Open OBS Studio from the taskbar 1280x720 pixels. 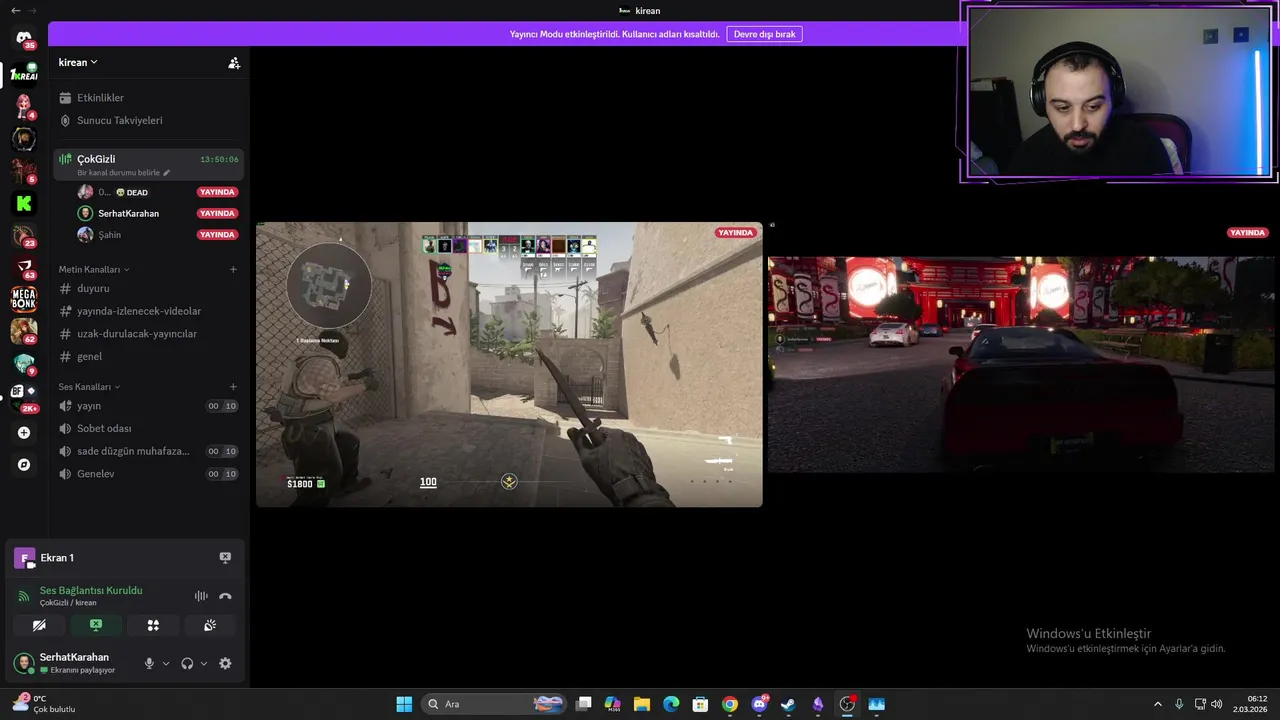[847, 704]
